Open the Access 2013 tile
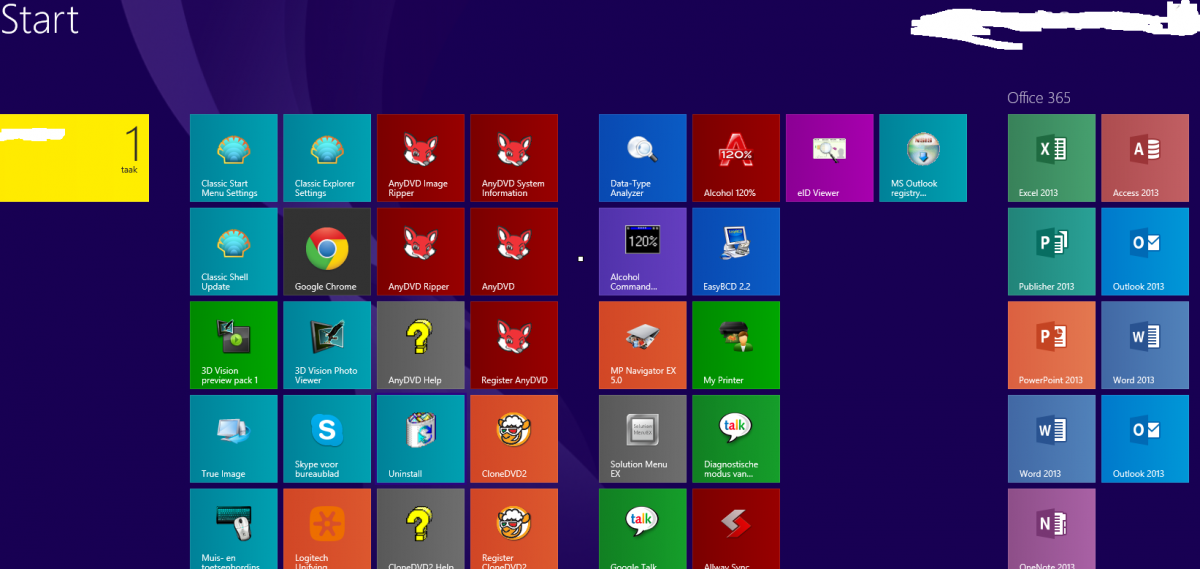 [x=1145, y=158]
